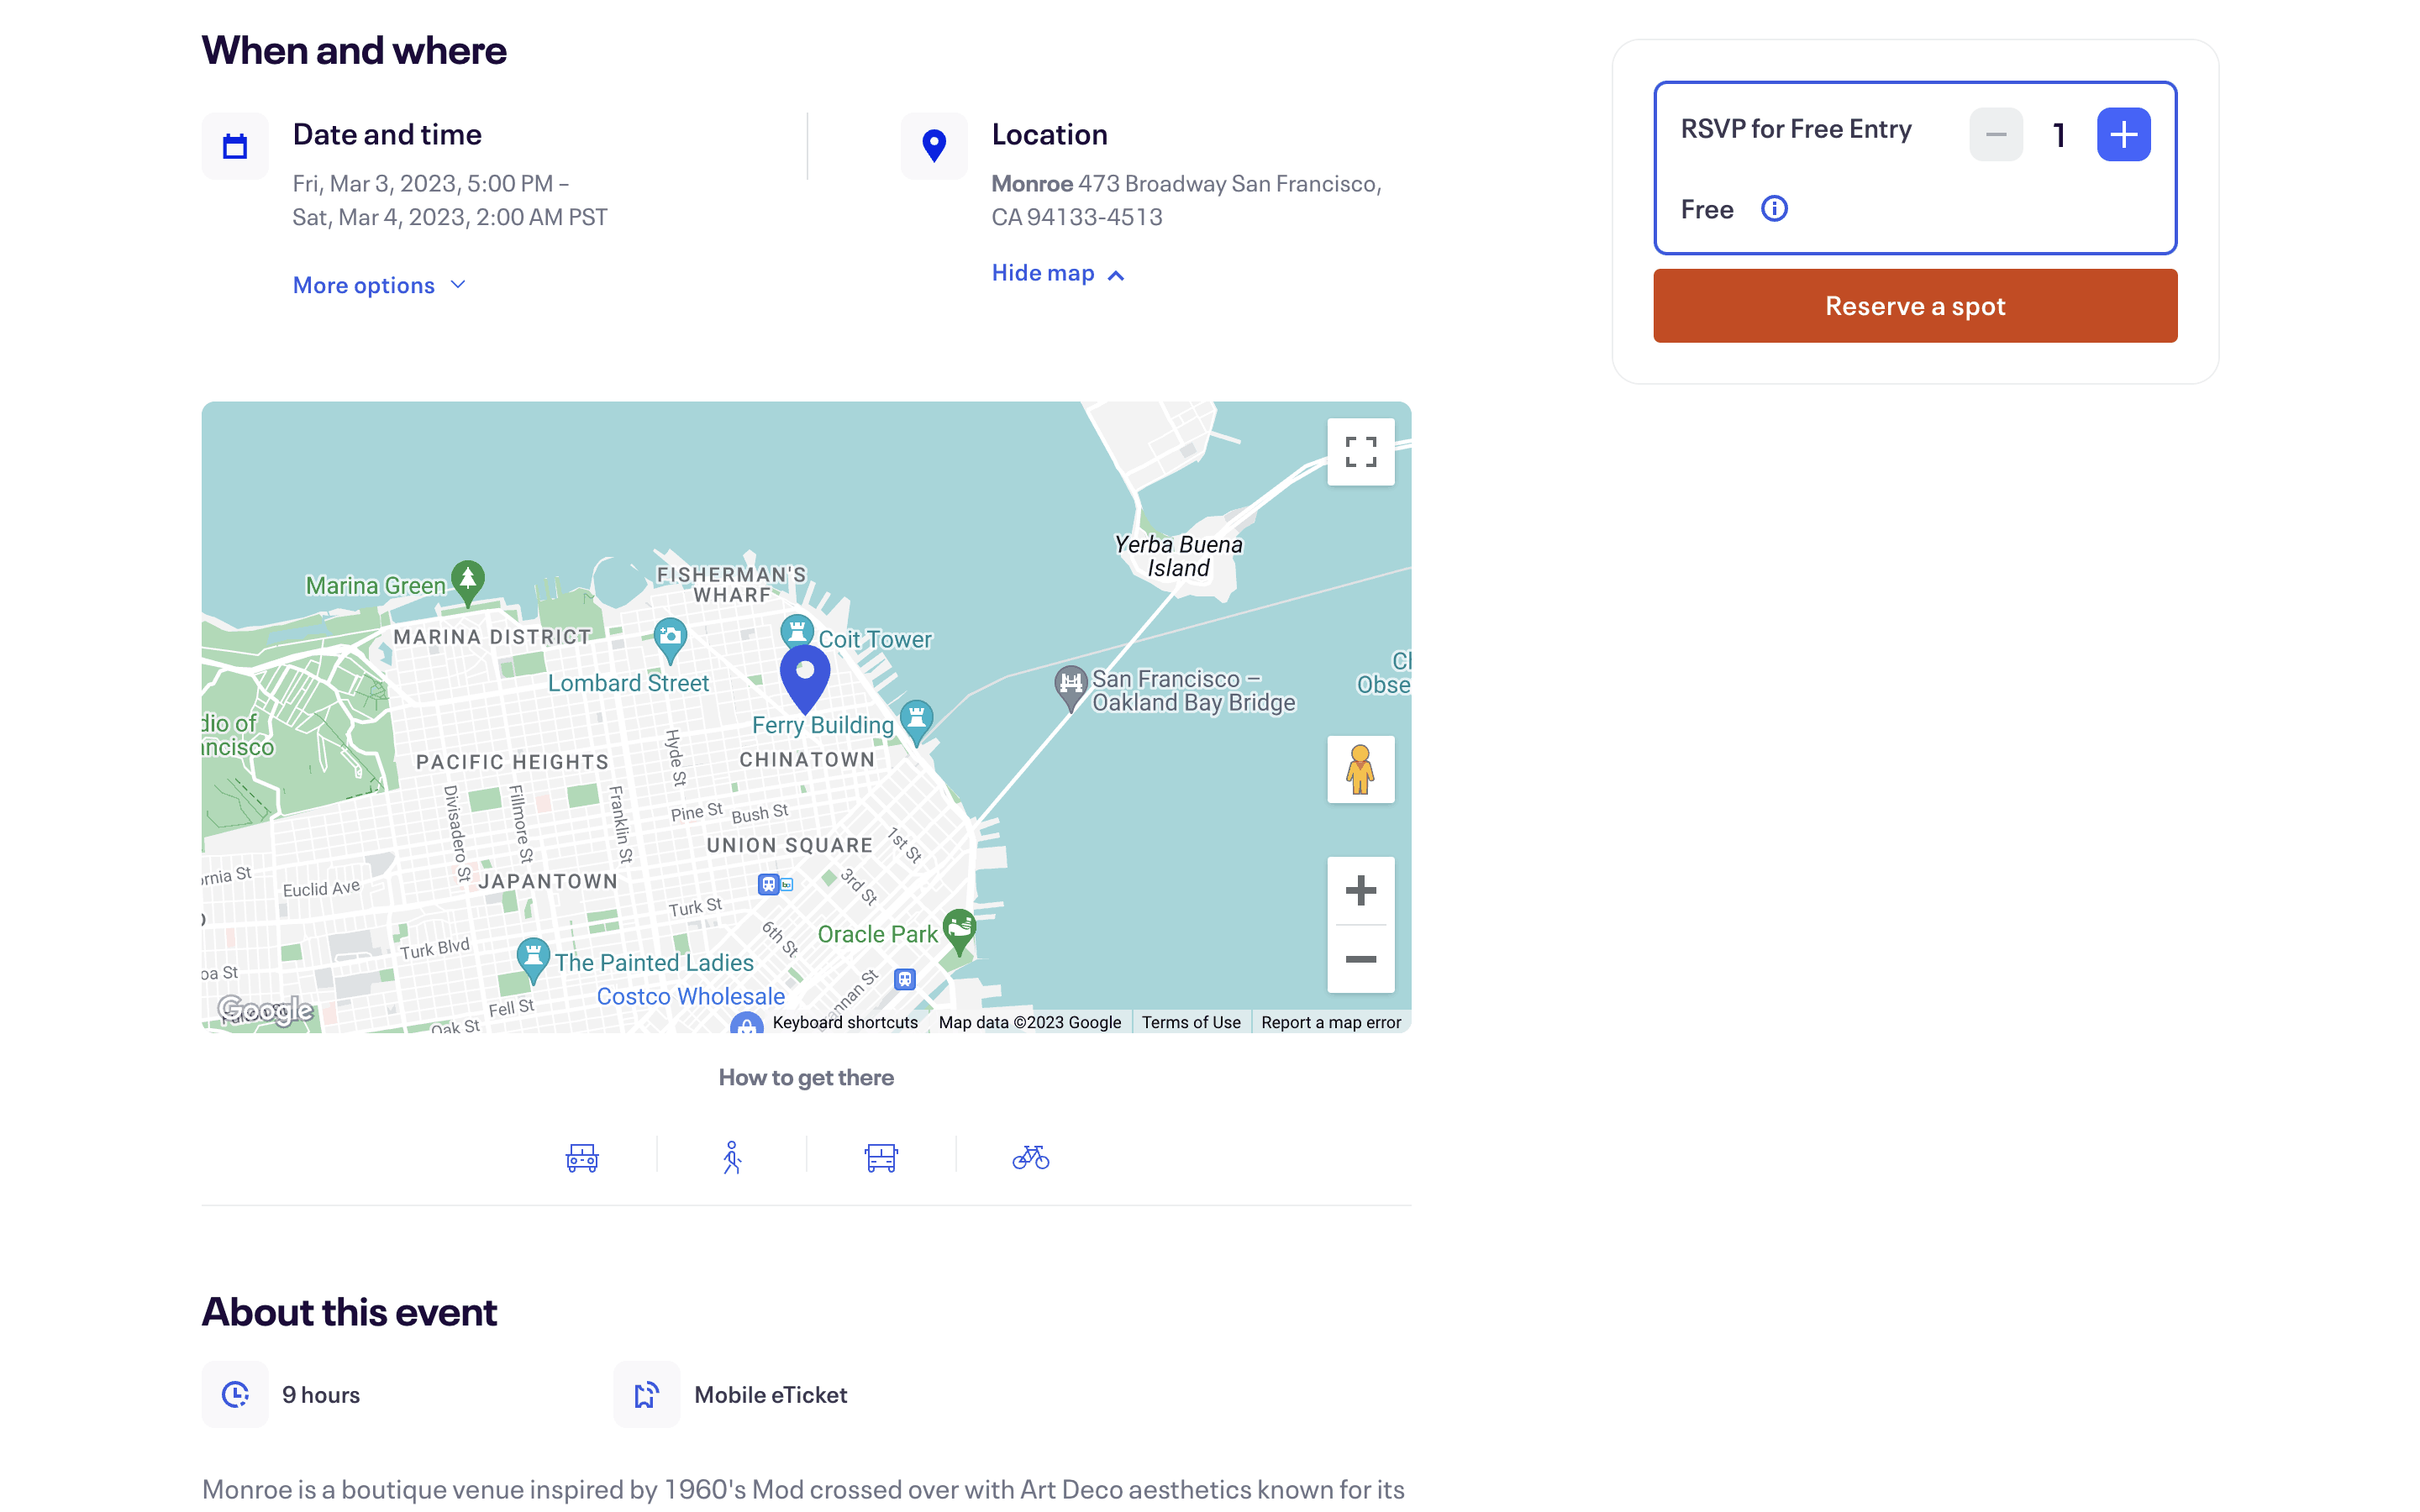Collapse map with Hide map link
Viewport: 2420px width, 1512px height.
point(1058,273)
